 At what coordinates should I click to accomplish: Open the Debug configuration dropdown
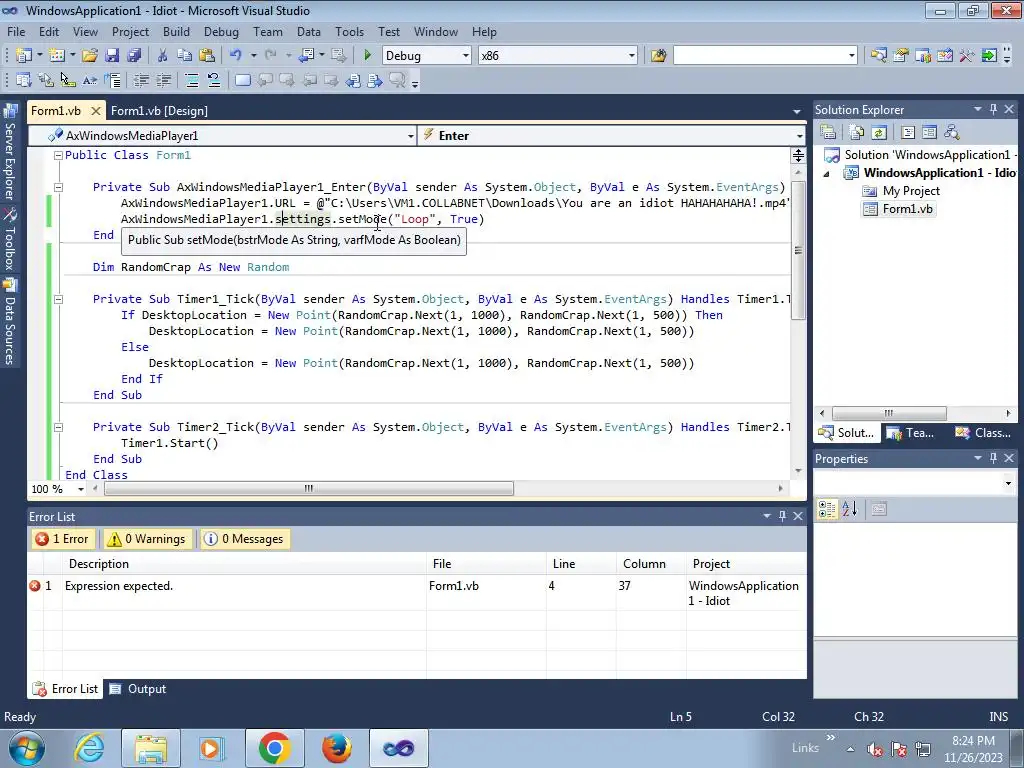coord(466,56)
